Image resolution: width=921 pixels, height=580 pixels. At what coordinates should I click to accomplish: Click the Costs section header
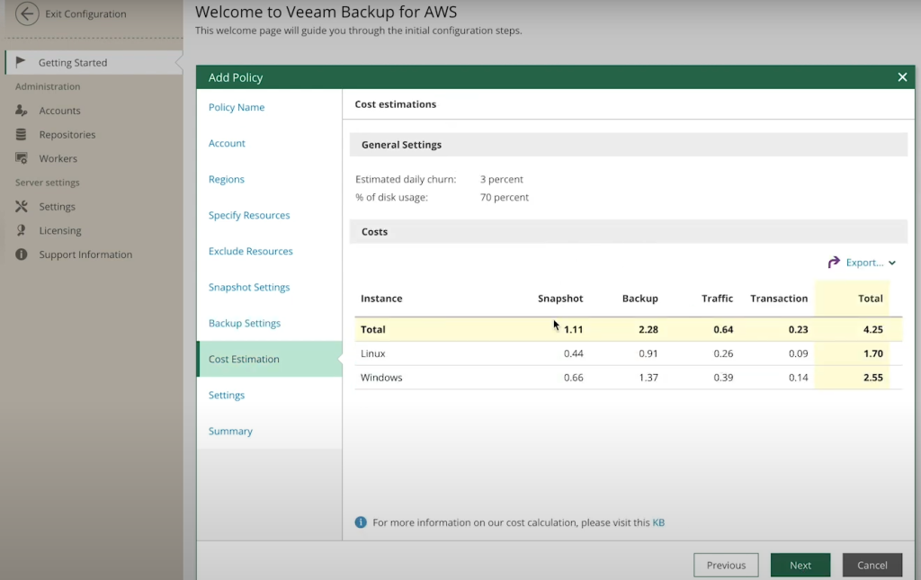click(x=628, y=232)
